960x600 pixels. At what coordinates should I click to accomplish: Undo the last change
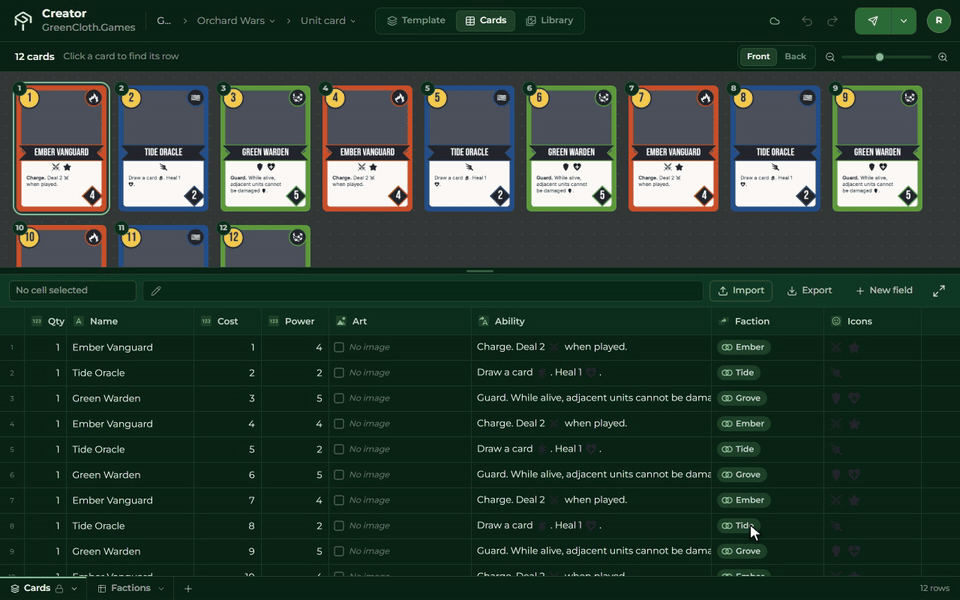[x=807, y=21]
